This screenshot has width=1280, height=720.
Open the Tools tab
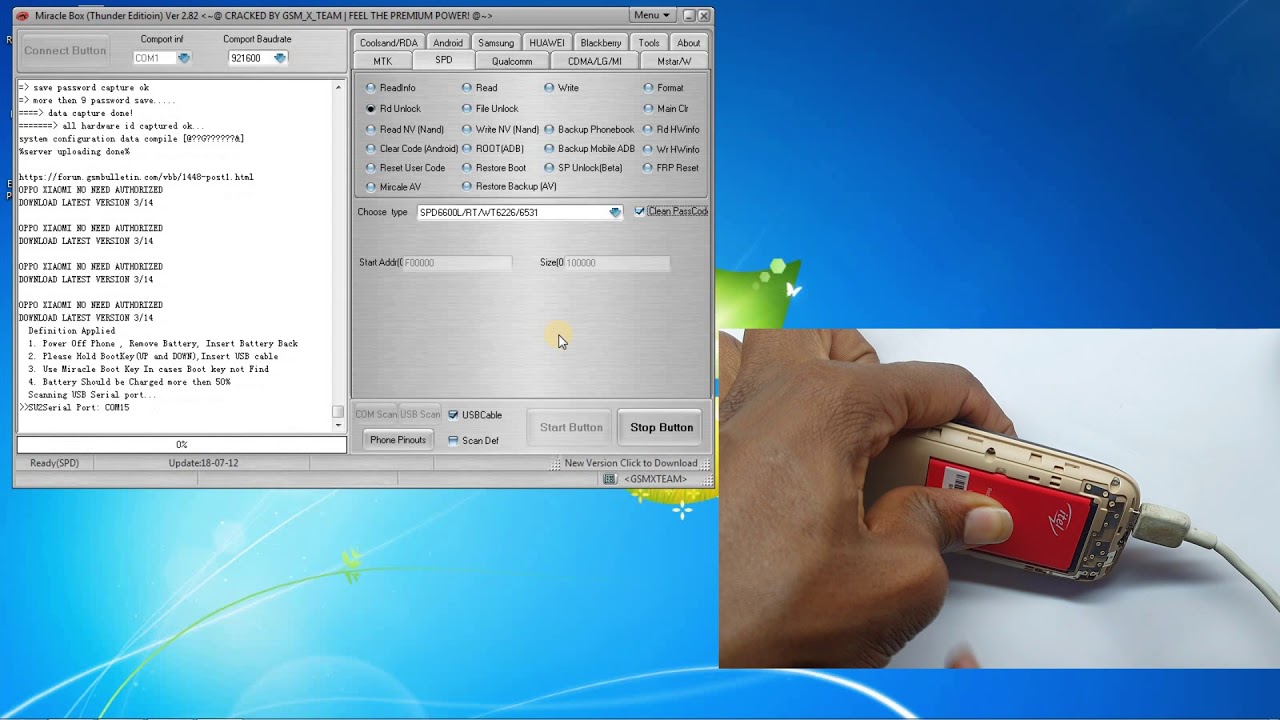click(649, 43)
